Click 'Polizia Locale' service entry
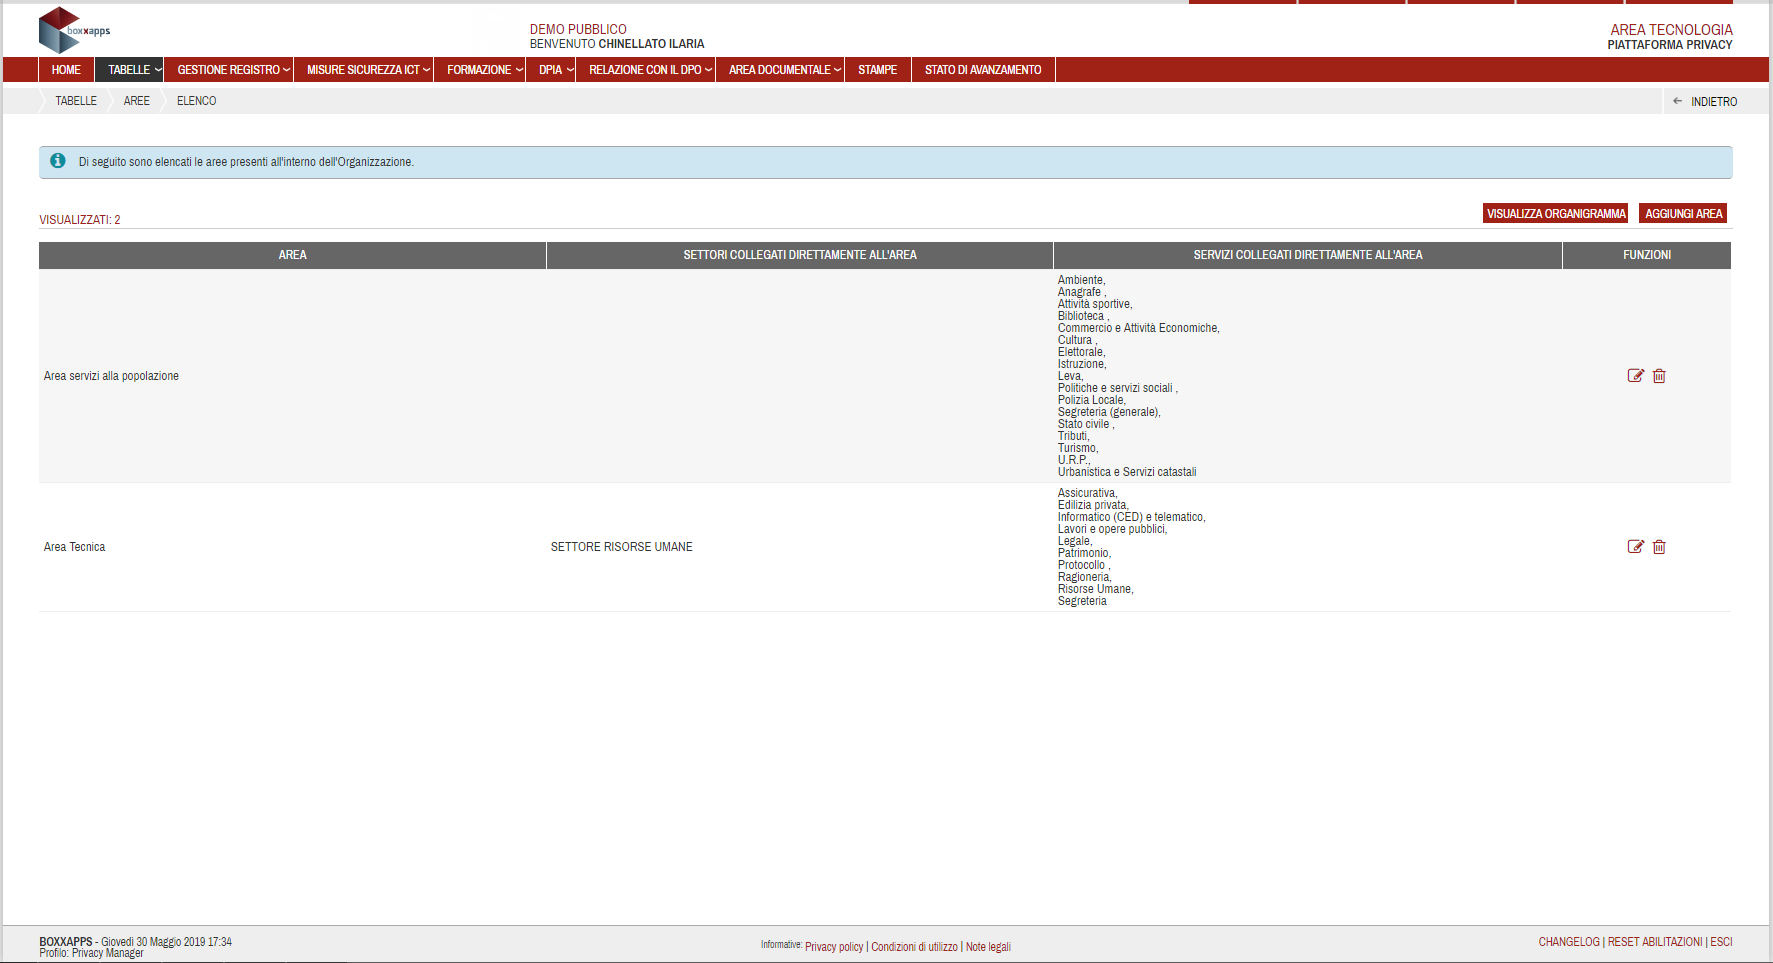Screen dimensions: 1773x963 coord(1092,400)
